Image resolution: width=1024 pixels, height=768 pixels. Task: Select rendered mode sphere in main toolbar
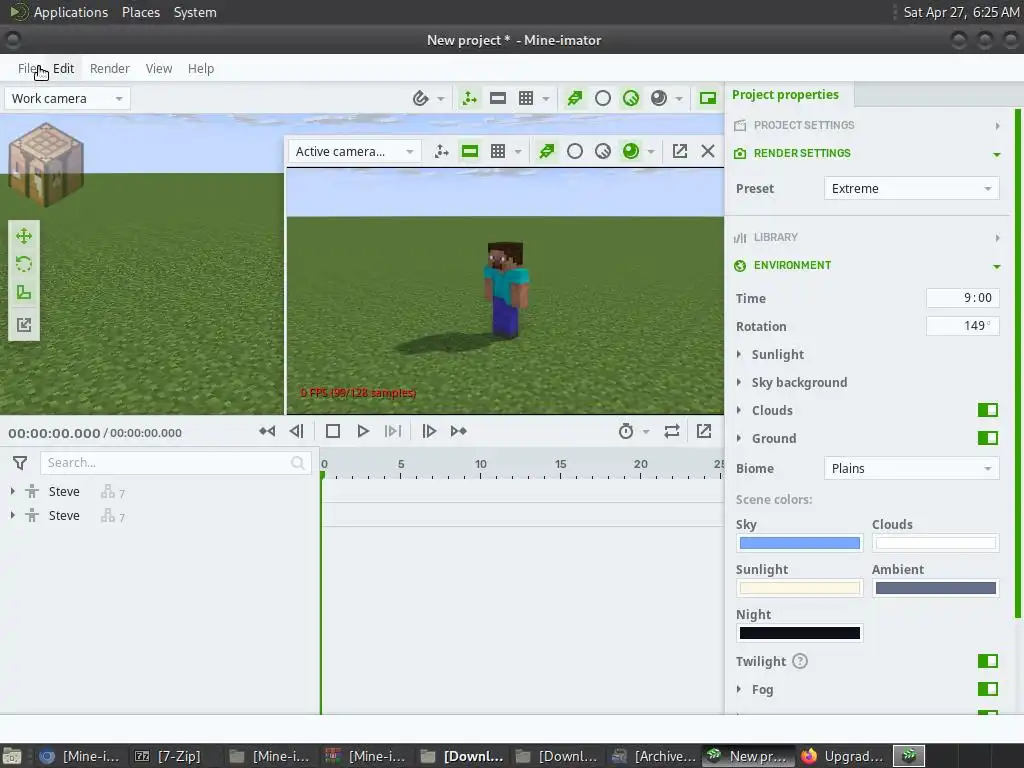pyautogui.click(x=659, y=99)
